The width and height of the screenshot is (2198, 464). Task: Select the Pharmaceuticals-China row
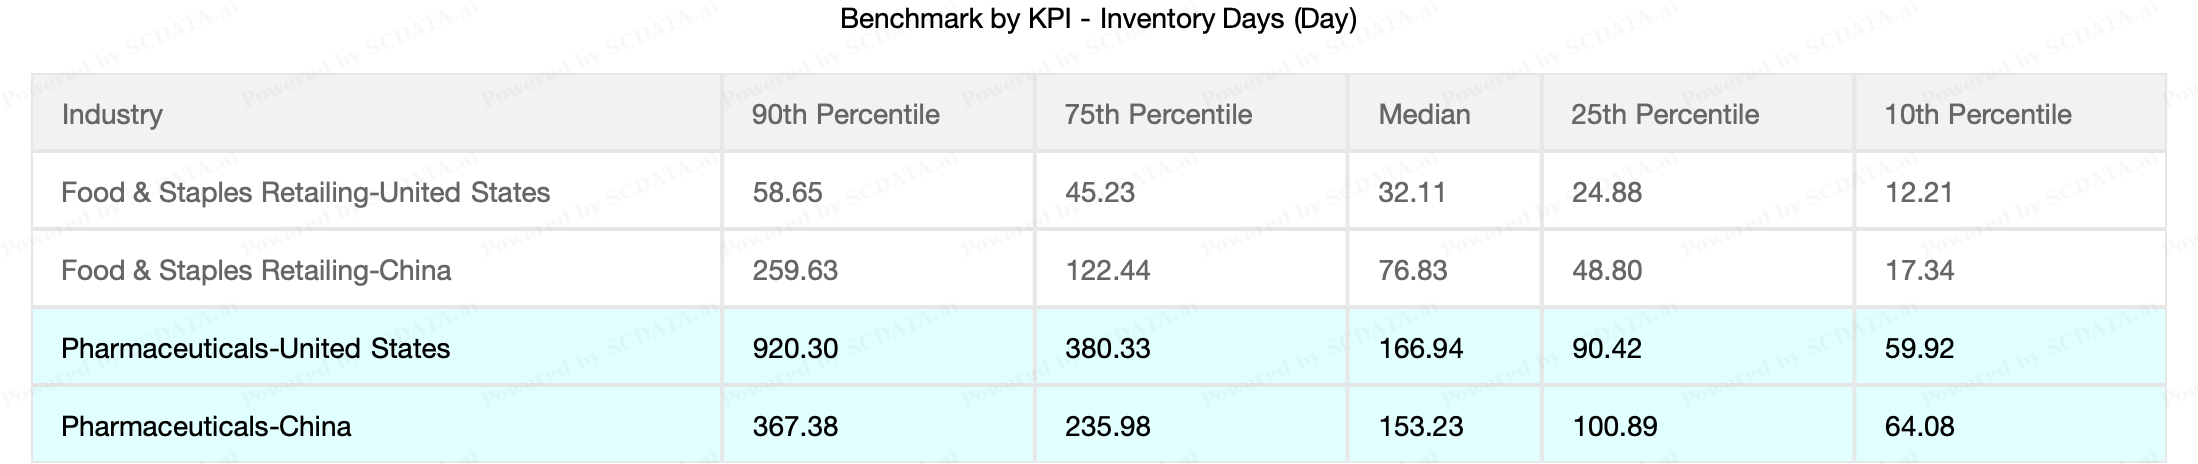coord(206,426)
